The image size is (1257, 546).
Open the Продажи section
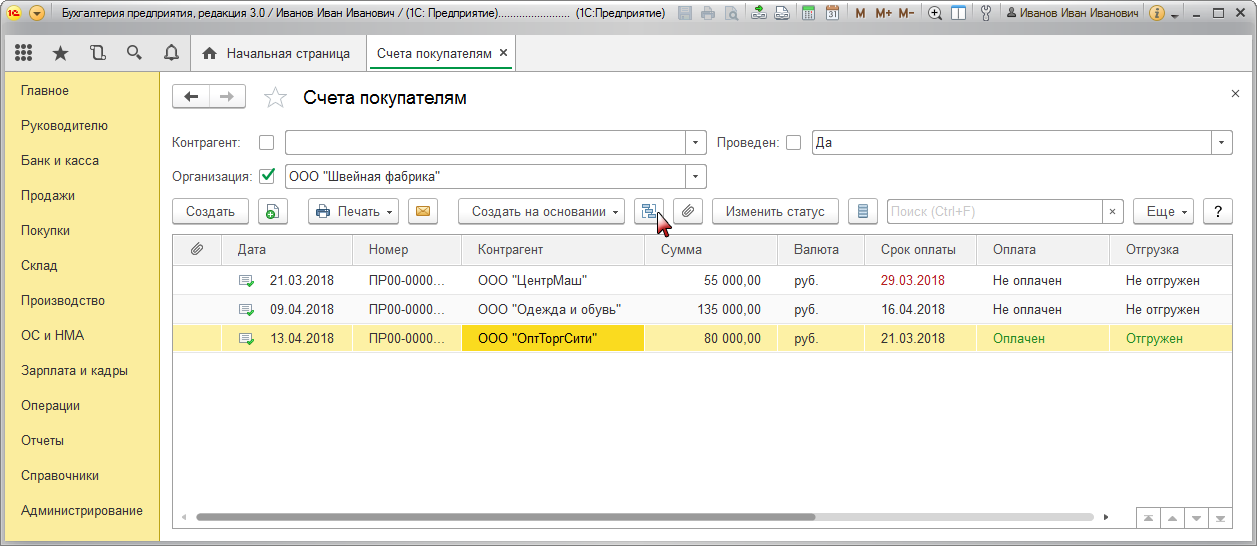pyautogui.click(x=48, y=195)
